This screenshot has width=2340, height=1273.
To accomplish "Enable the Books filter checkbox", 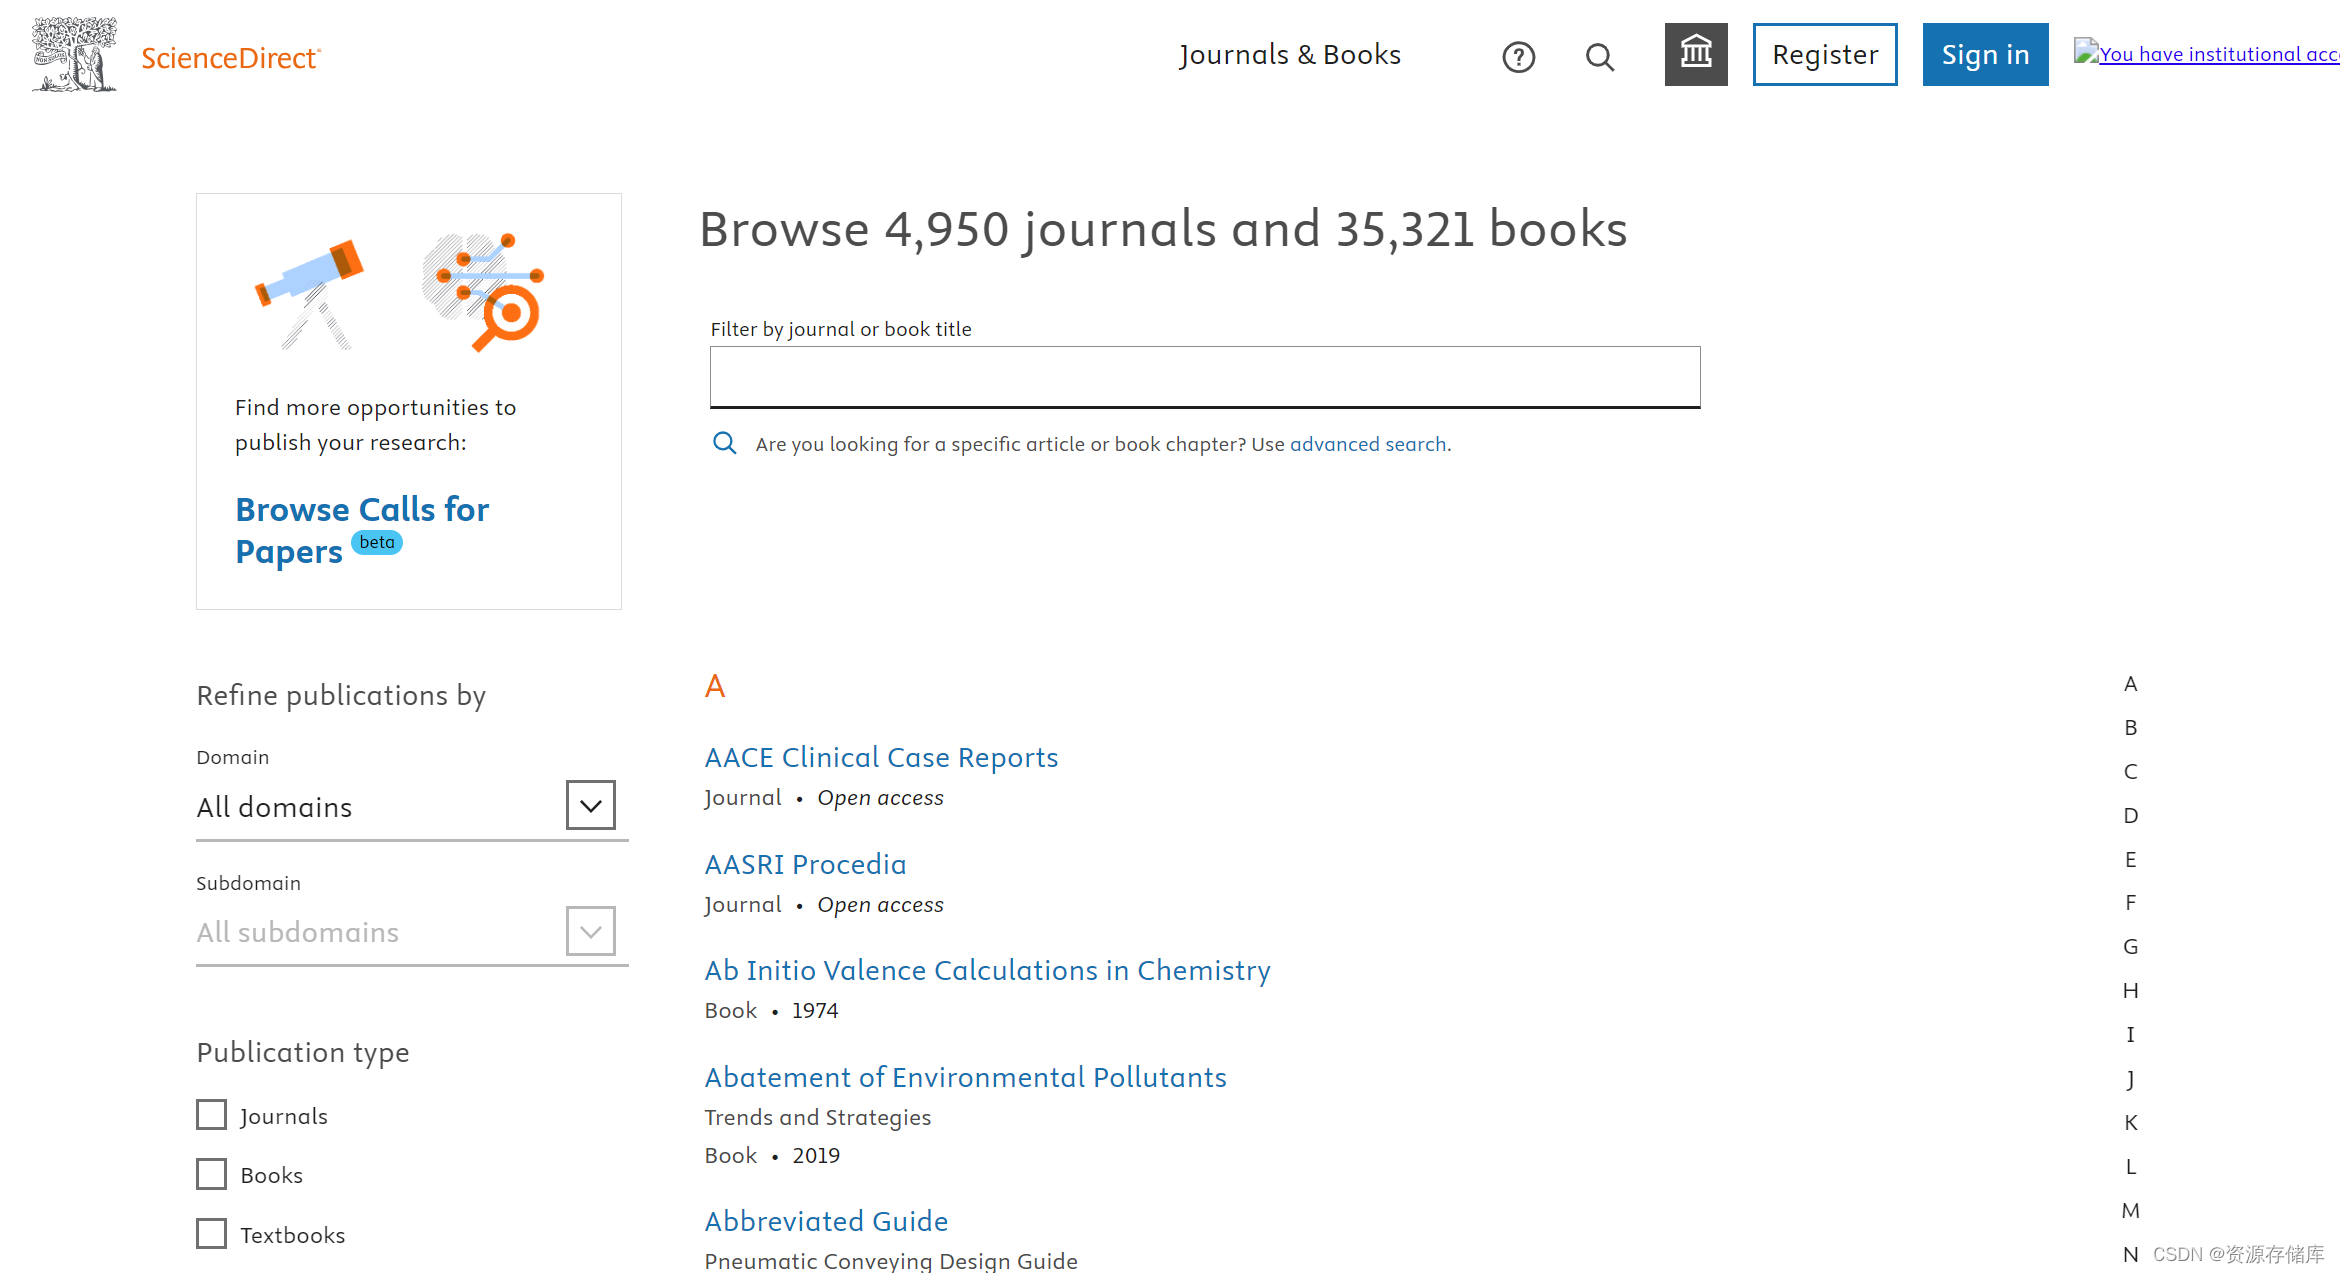I will click(x=211, y=1173).
